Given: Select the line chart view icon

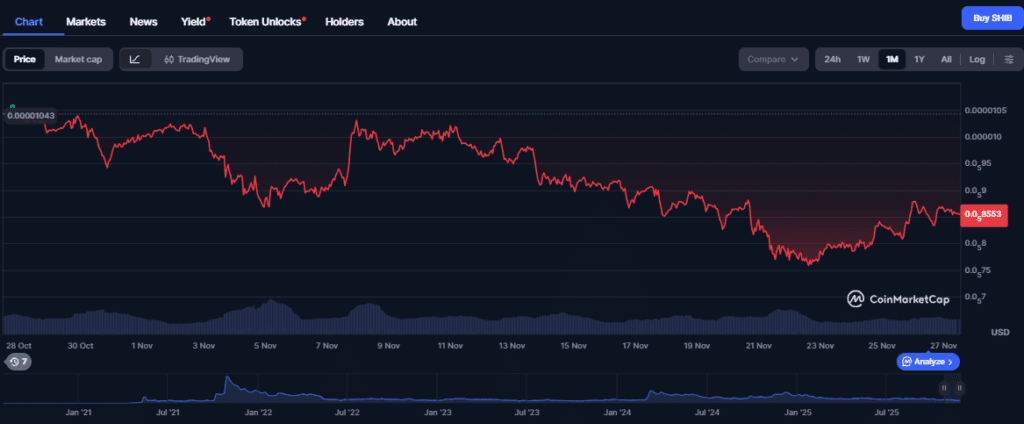Looking at the screenshot, I should click(135, 60).
